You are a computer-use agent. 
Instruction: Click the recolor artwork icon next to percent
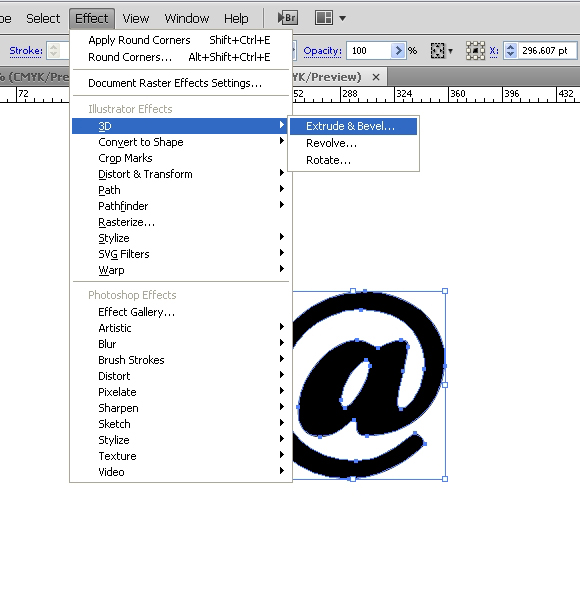pyautogui.click(x=438, y=51)
